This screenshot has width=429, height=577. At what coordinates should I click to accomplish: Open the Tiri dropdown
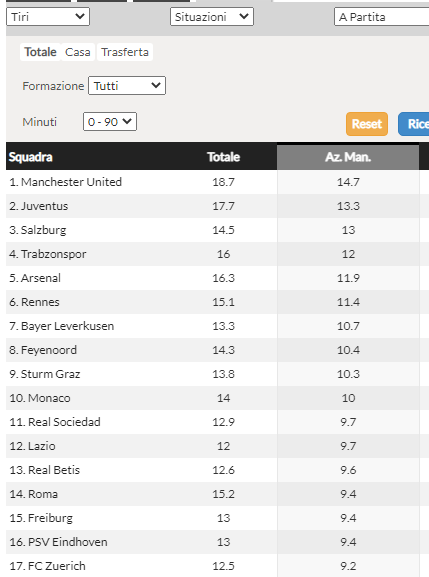pos(48,17)
